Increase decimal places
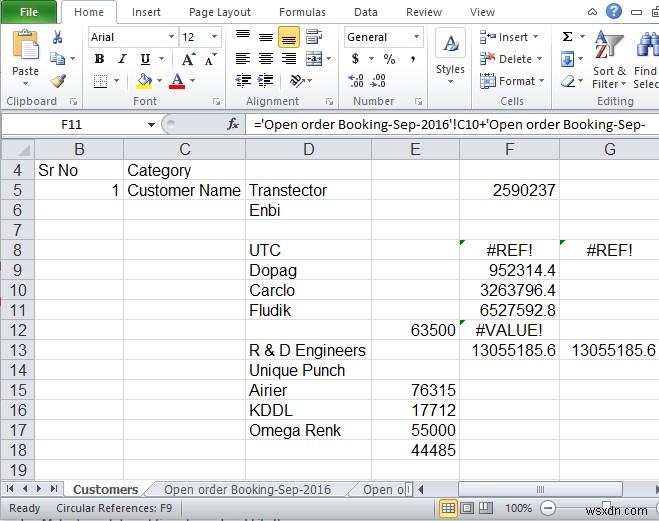Image resolution: width=659 pixels, height=521 pixels. [x=356, y=80]
